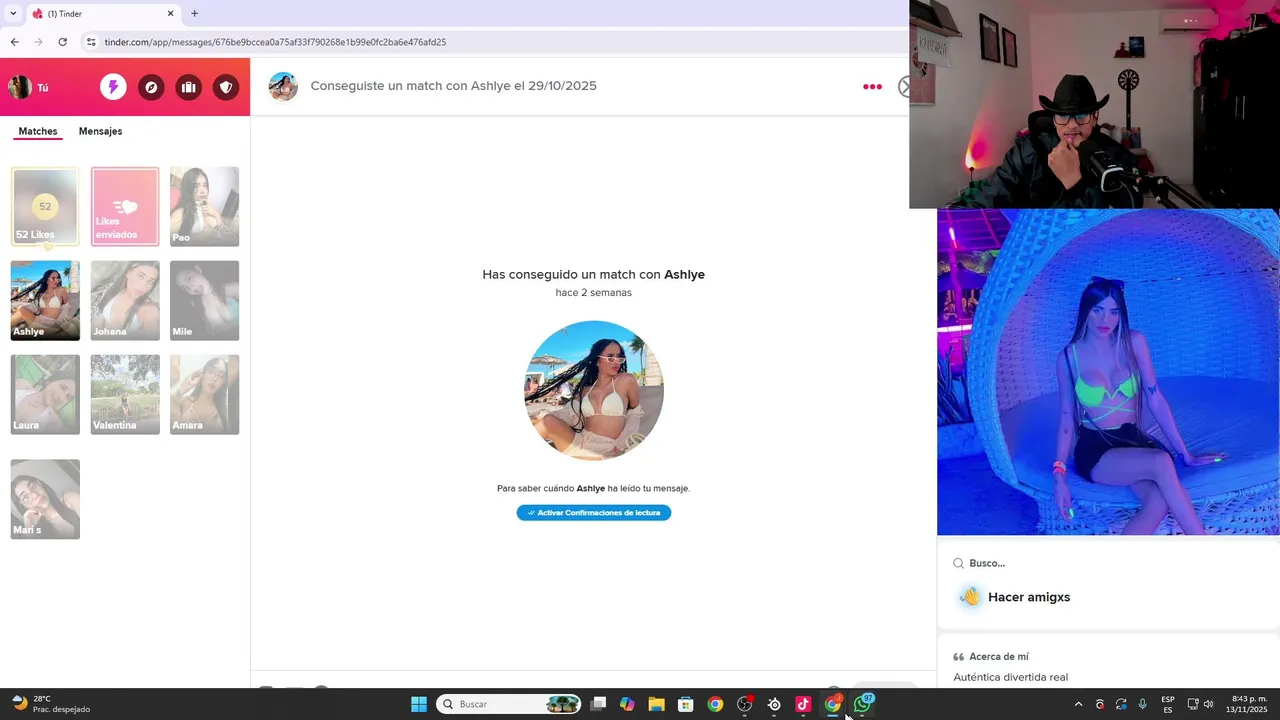This screenshot has width=1280, height=720.
Task: Click the microphone tray icon
Action: coord(1142,704)
